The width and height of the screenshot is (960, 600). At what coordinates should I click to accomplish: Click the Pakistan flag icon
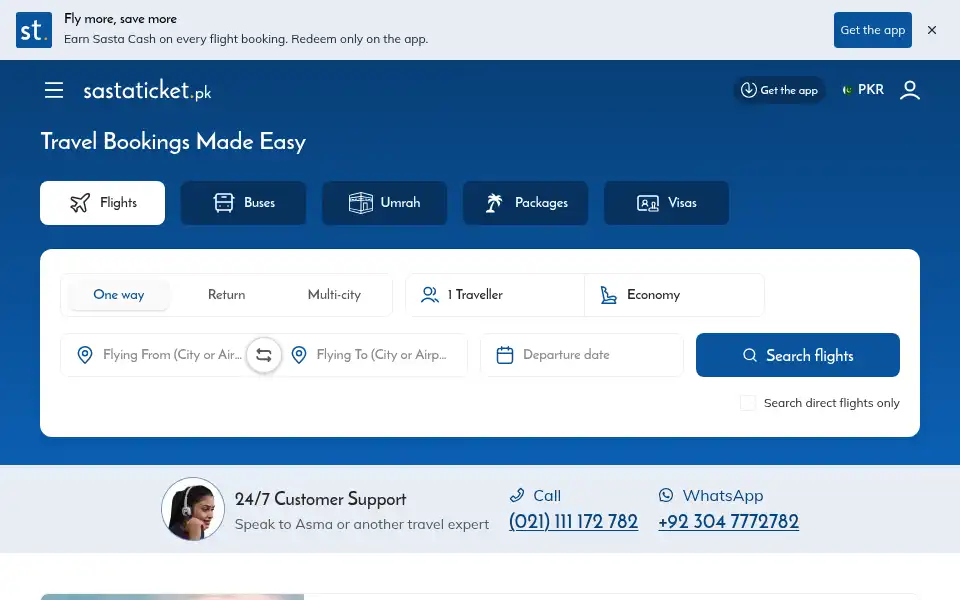pyautogui.click(x=847, y=90)
